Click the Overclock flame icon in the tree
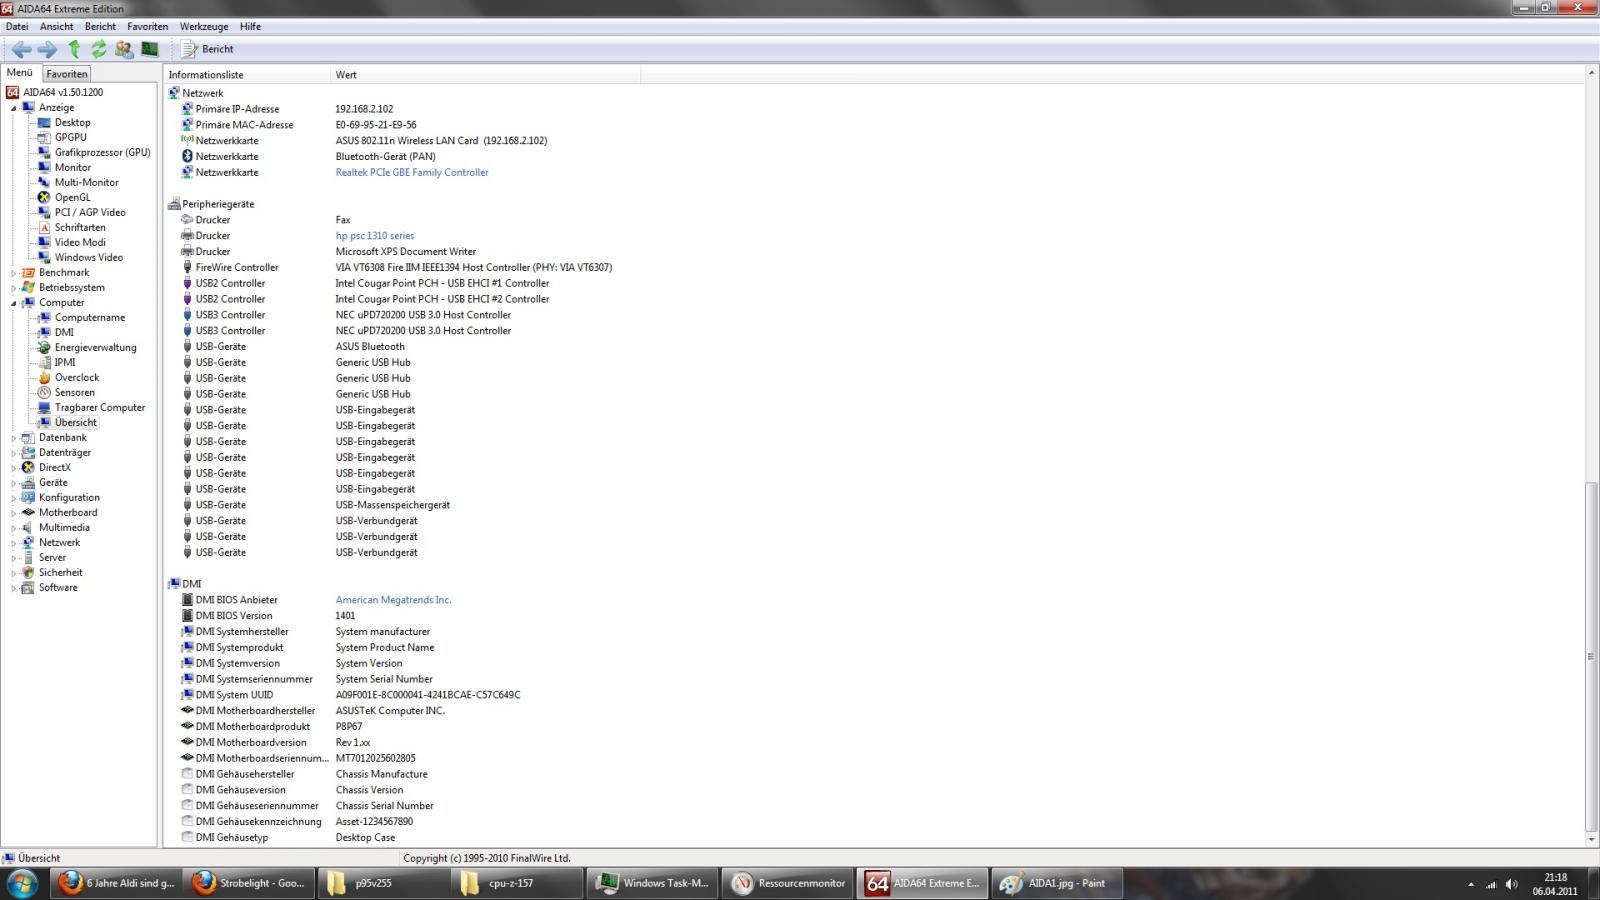This screenshot has height=900, width=1600. (x=44, y=378)
